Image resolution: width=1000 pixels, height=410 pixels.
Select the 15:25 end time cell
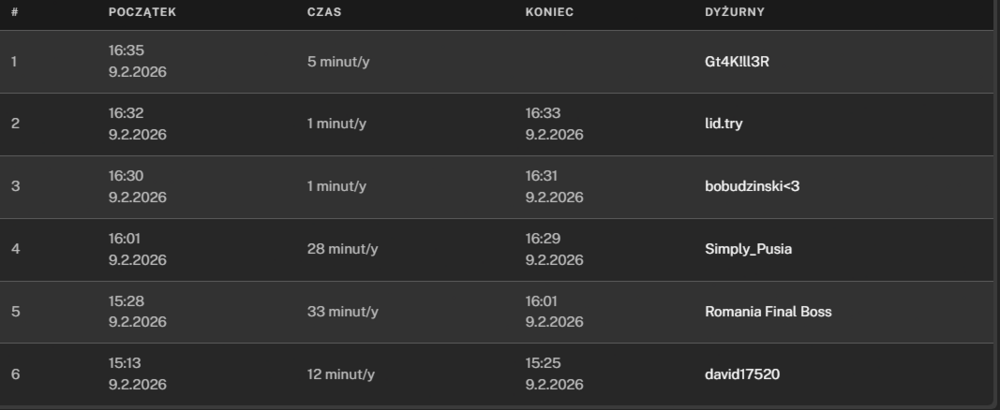coord(543,365)
